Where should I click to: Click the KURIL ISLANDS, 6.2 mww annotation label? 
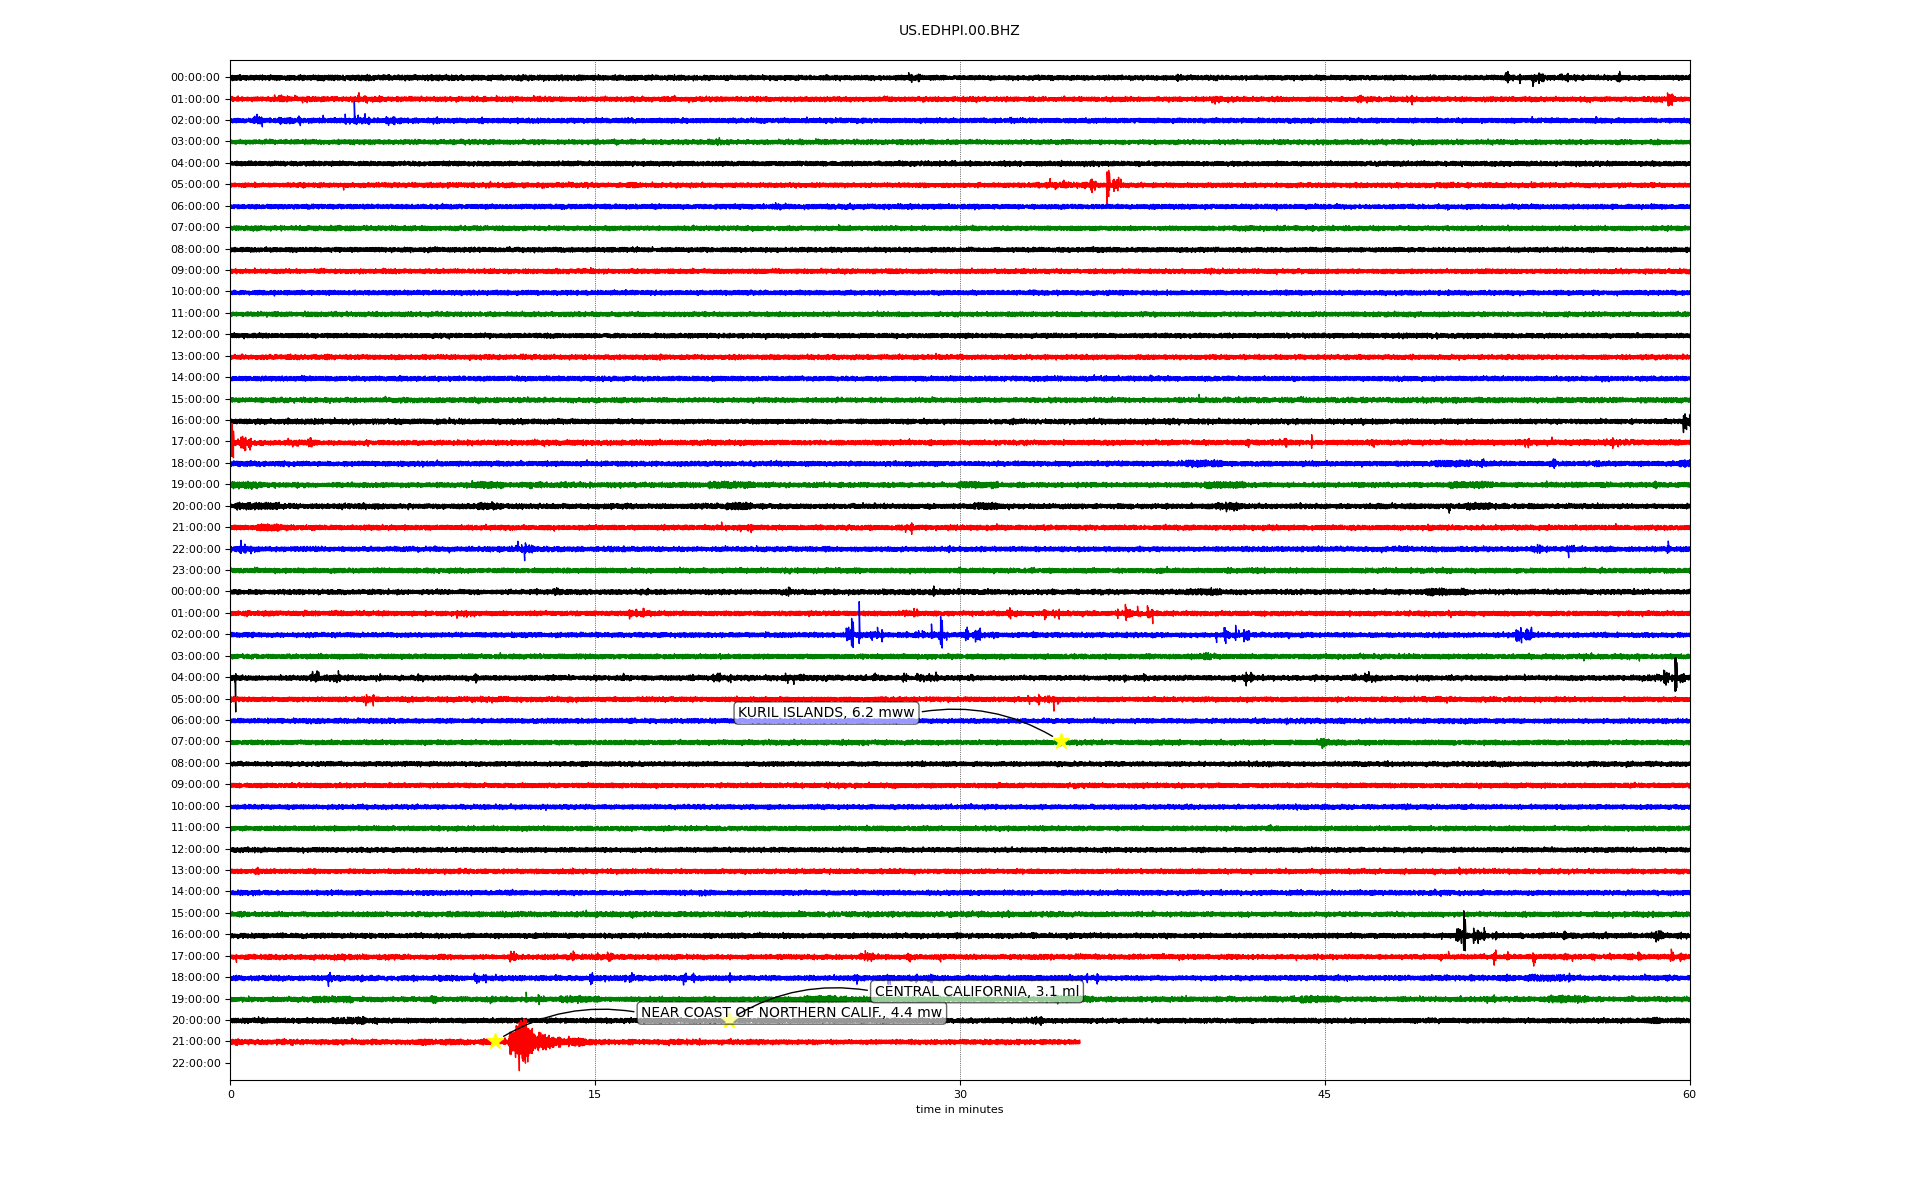pos(826,713)
